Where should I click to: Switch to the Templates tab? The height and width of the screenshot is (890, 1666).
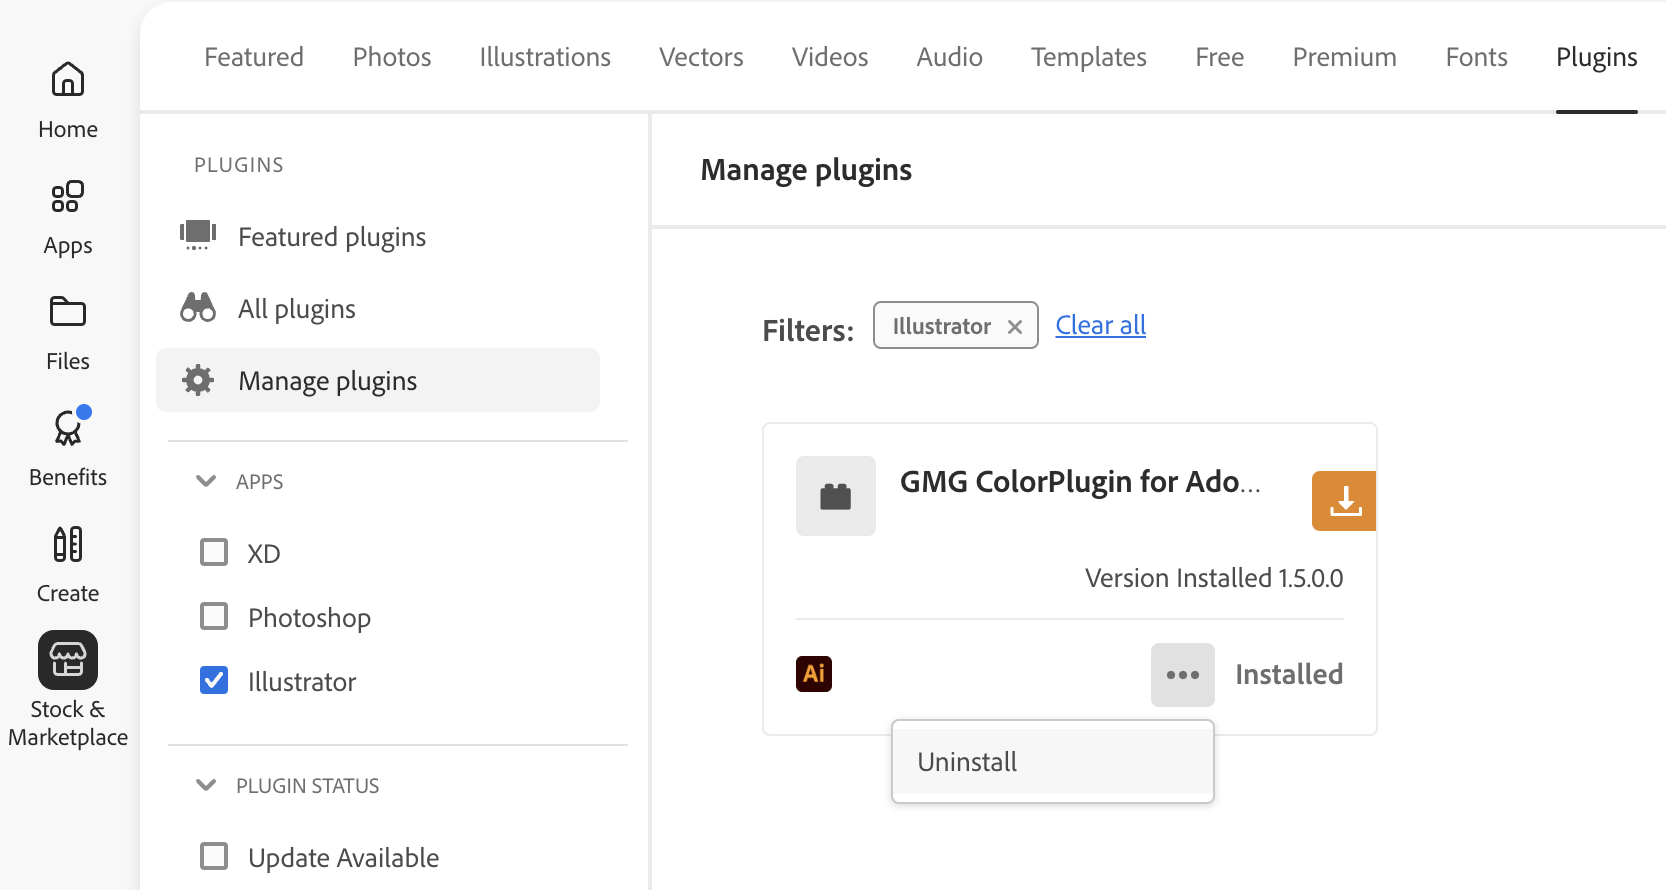tap(1089, 57)
